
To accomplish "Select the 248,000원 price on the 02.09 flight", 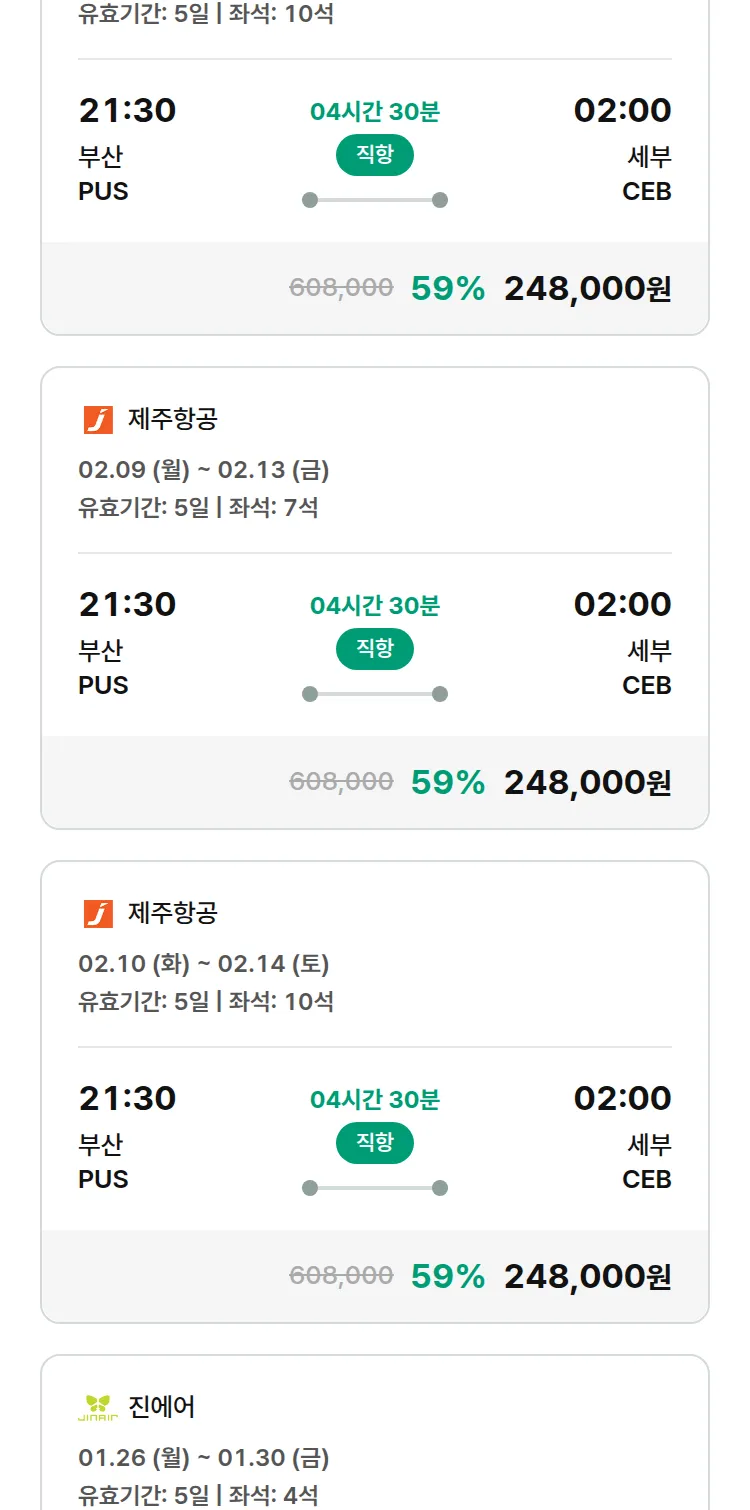I will tap(587, 783).
